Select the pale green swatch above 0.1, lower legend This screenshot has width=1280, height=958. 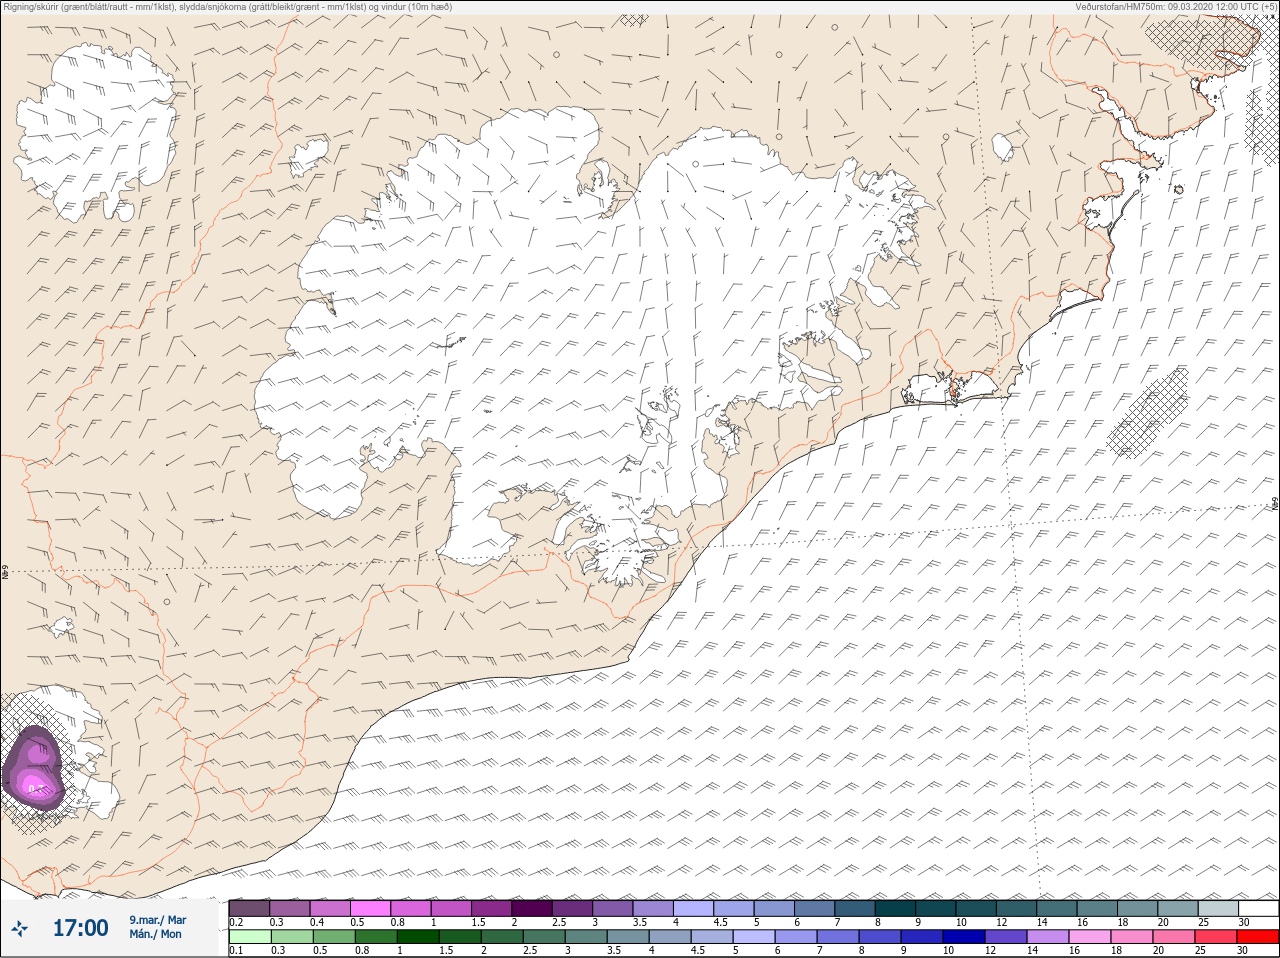[x=249, y=937]
